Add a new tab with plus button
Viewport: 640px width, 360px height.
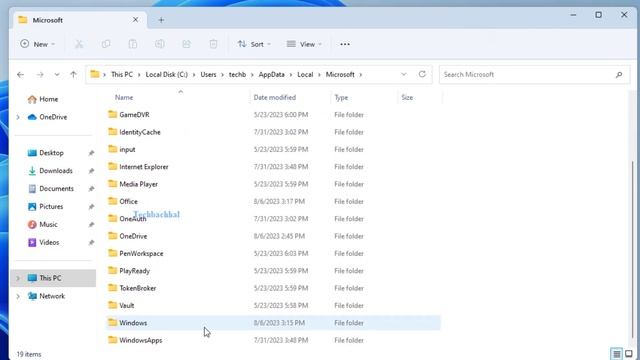click(161, 20)
